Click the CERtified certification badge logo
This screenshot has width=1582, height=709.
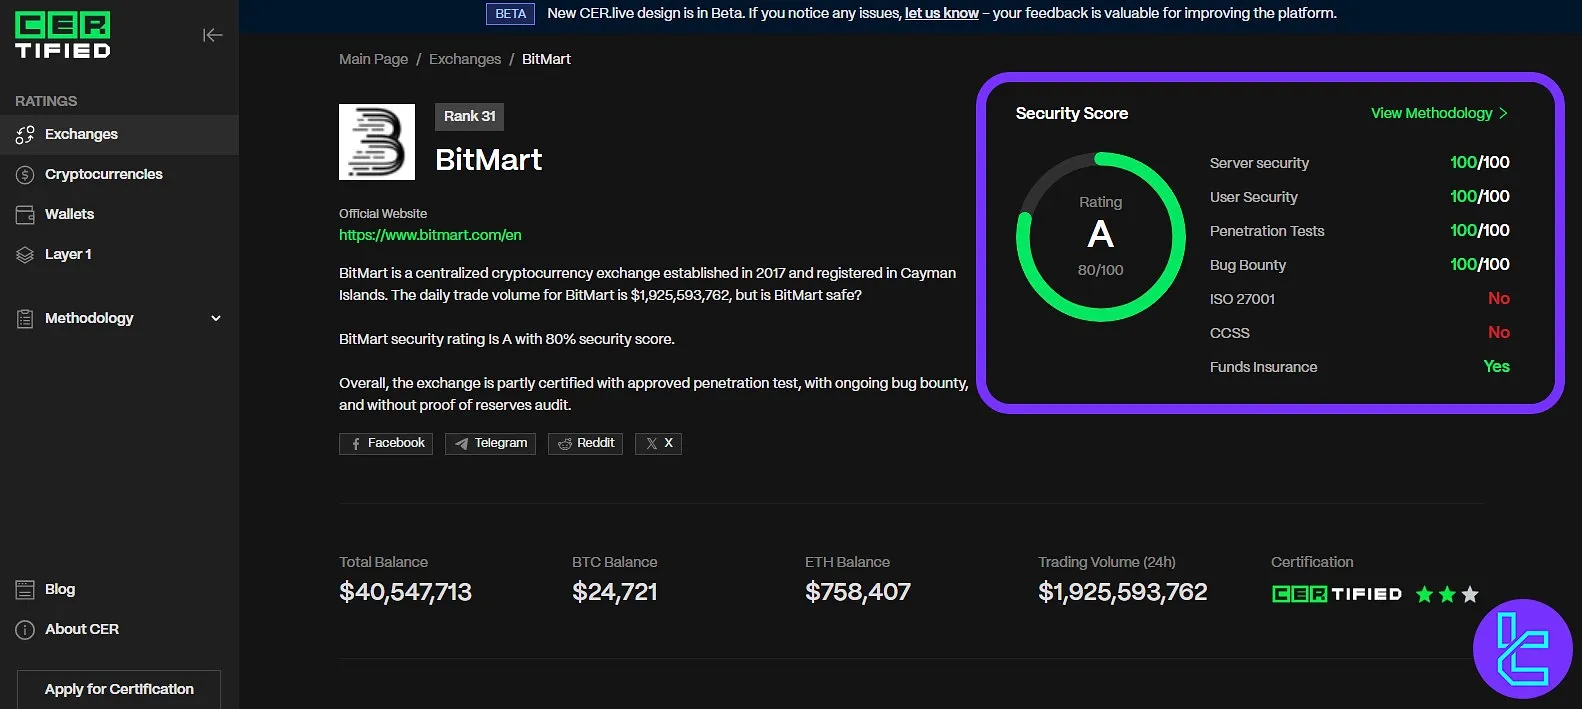1337,594
